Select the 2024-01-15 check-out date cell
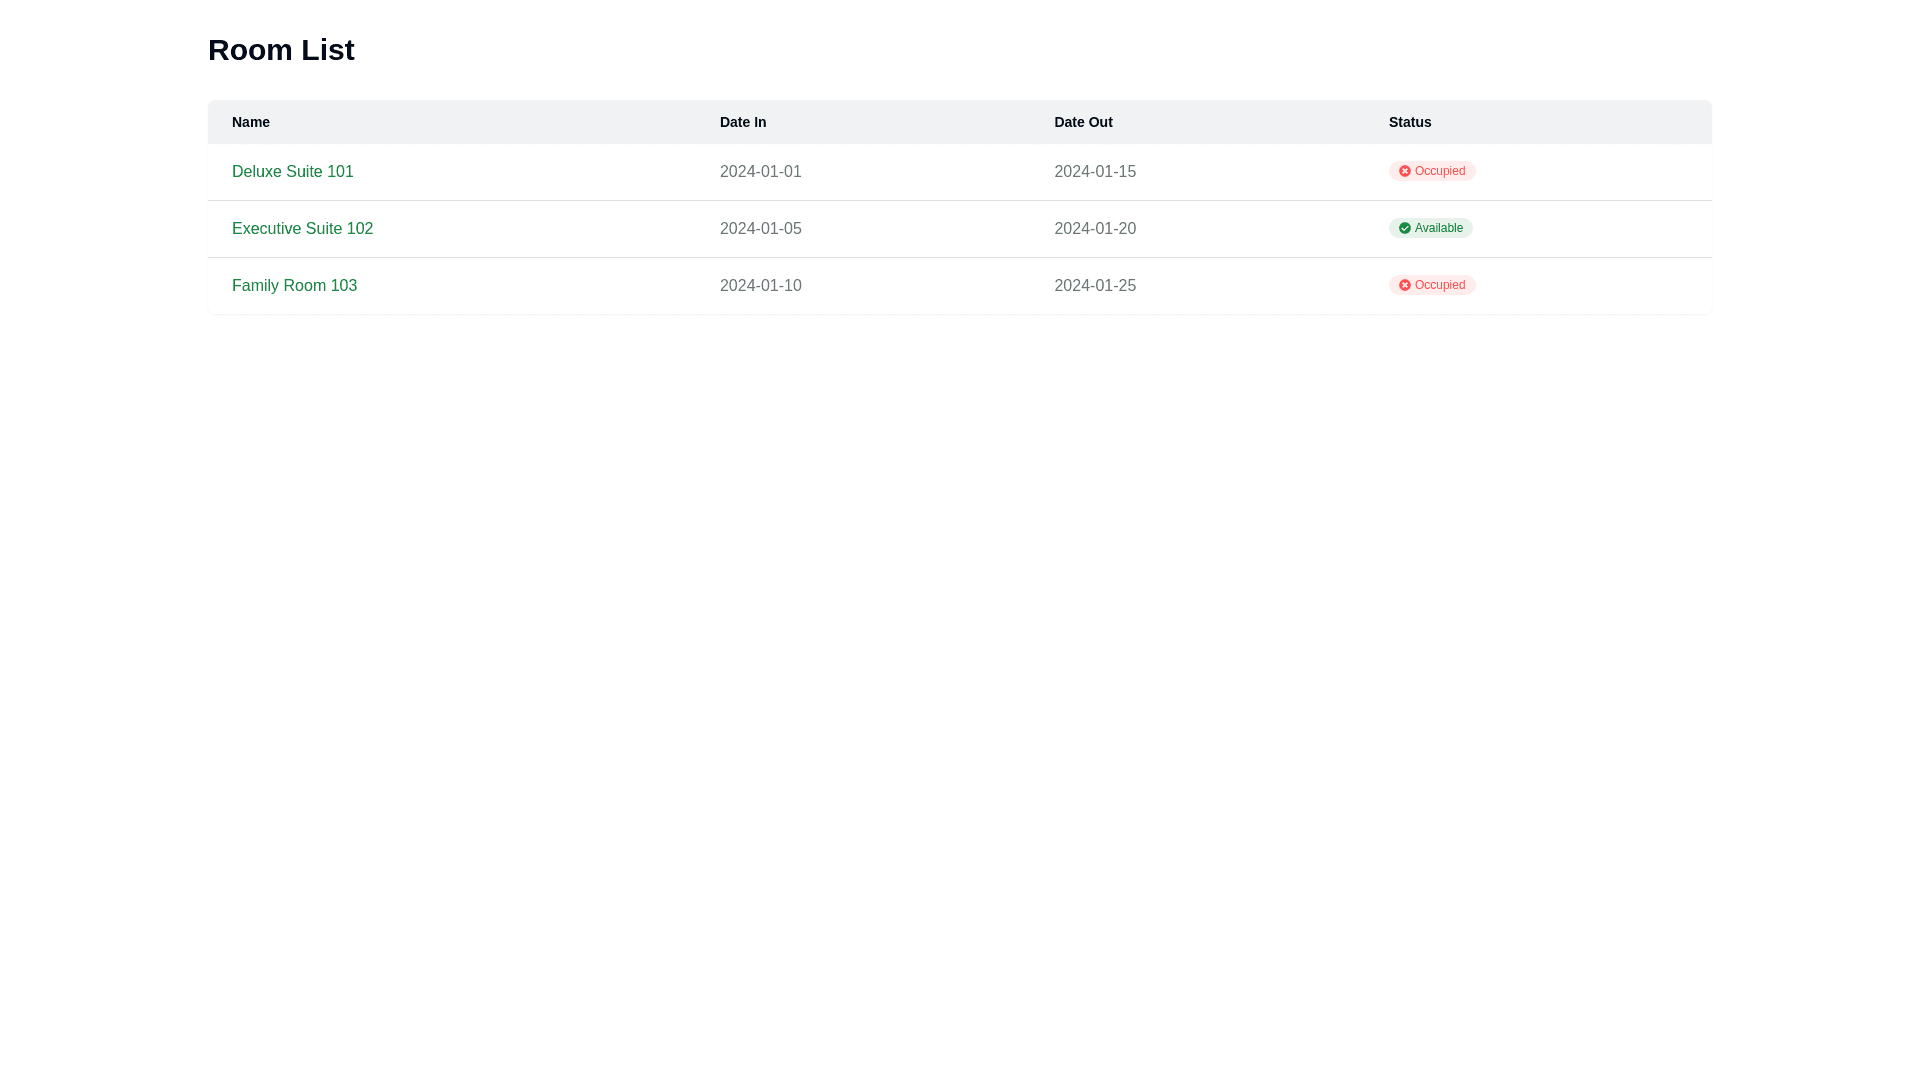The width and height of the screenshot is (1920, 1080). coord(1094,172)
